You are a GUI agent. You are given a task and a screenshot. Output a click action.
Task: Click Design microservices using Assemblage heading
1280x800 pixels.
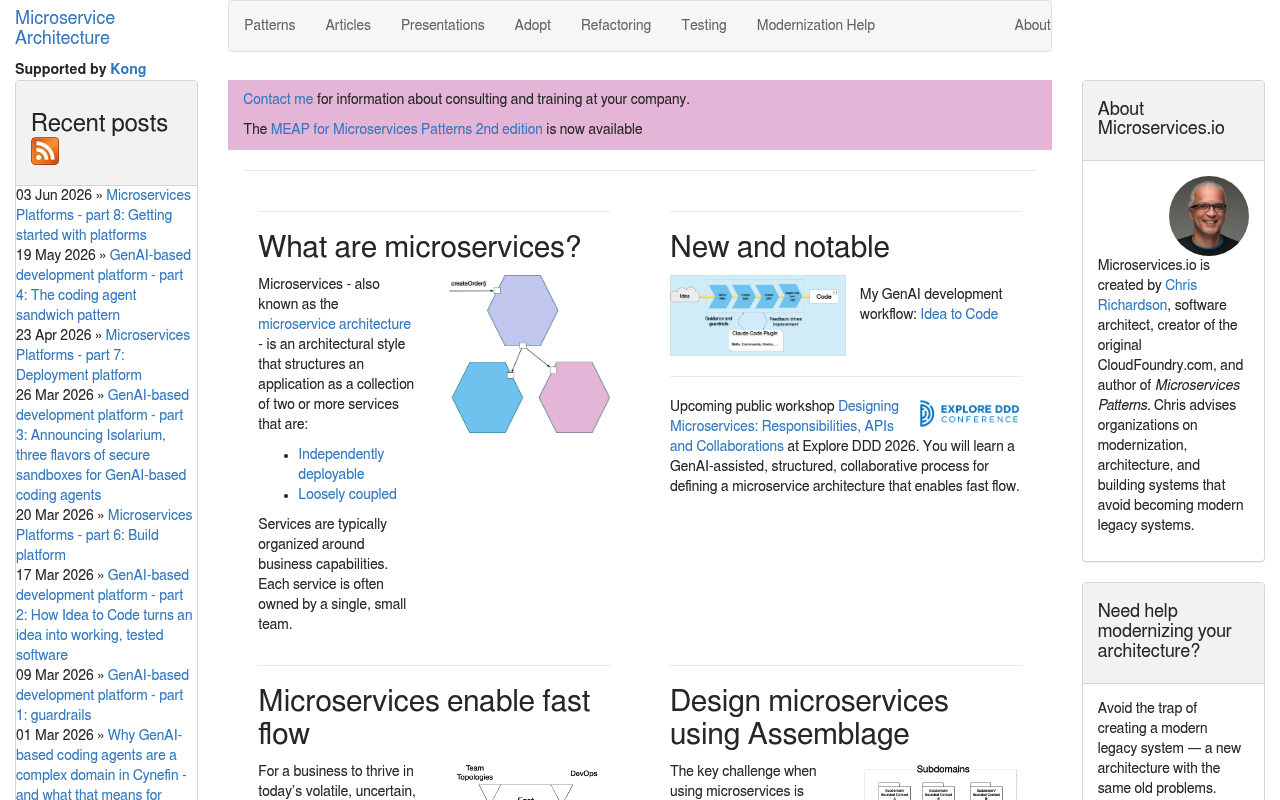[x=809, y=717]
